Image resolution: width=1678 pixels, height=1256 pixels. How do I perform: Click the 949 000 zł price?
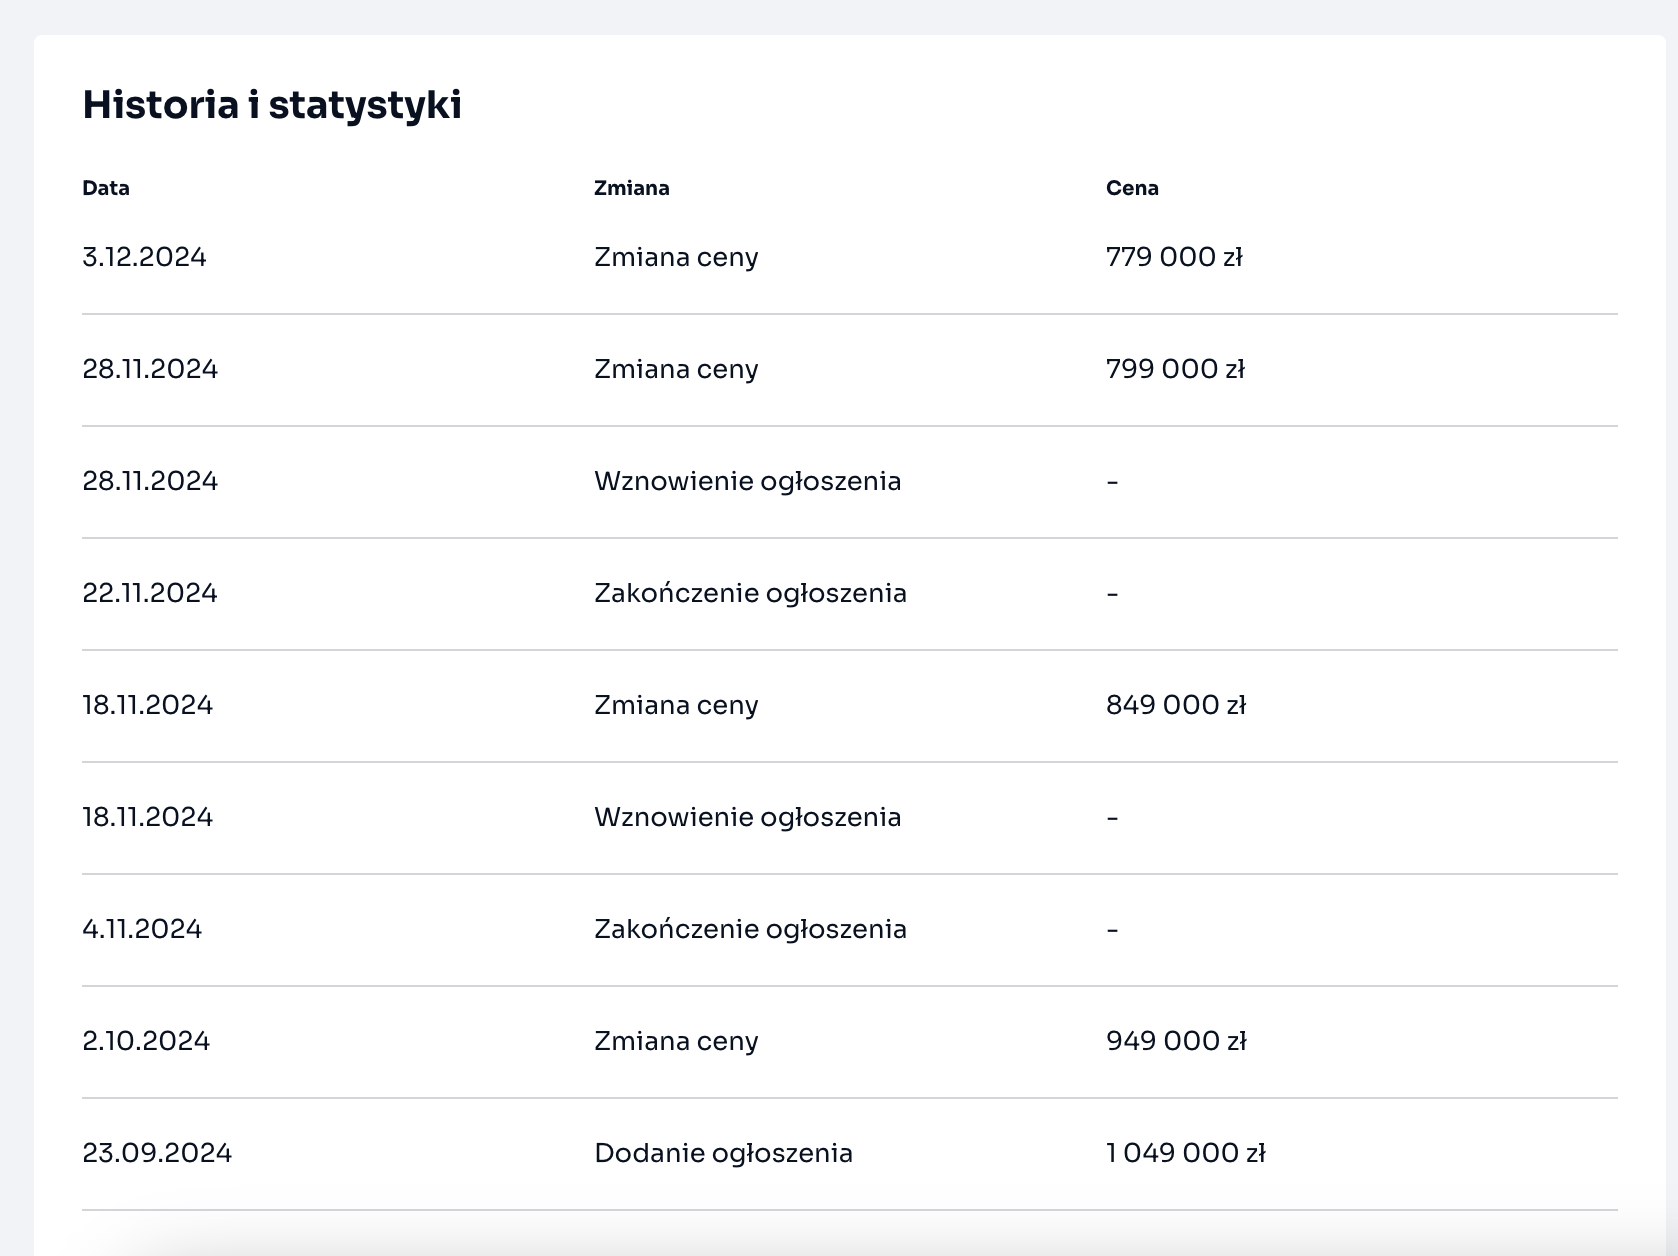[x=1175, y=1041]
